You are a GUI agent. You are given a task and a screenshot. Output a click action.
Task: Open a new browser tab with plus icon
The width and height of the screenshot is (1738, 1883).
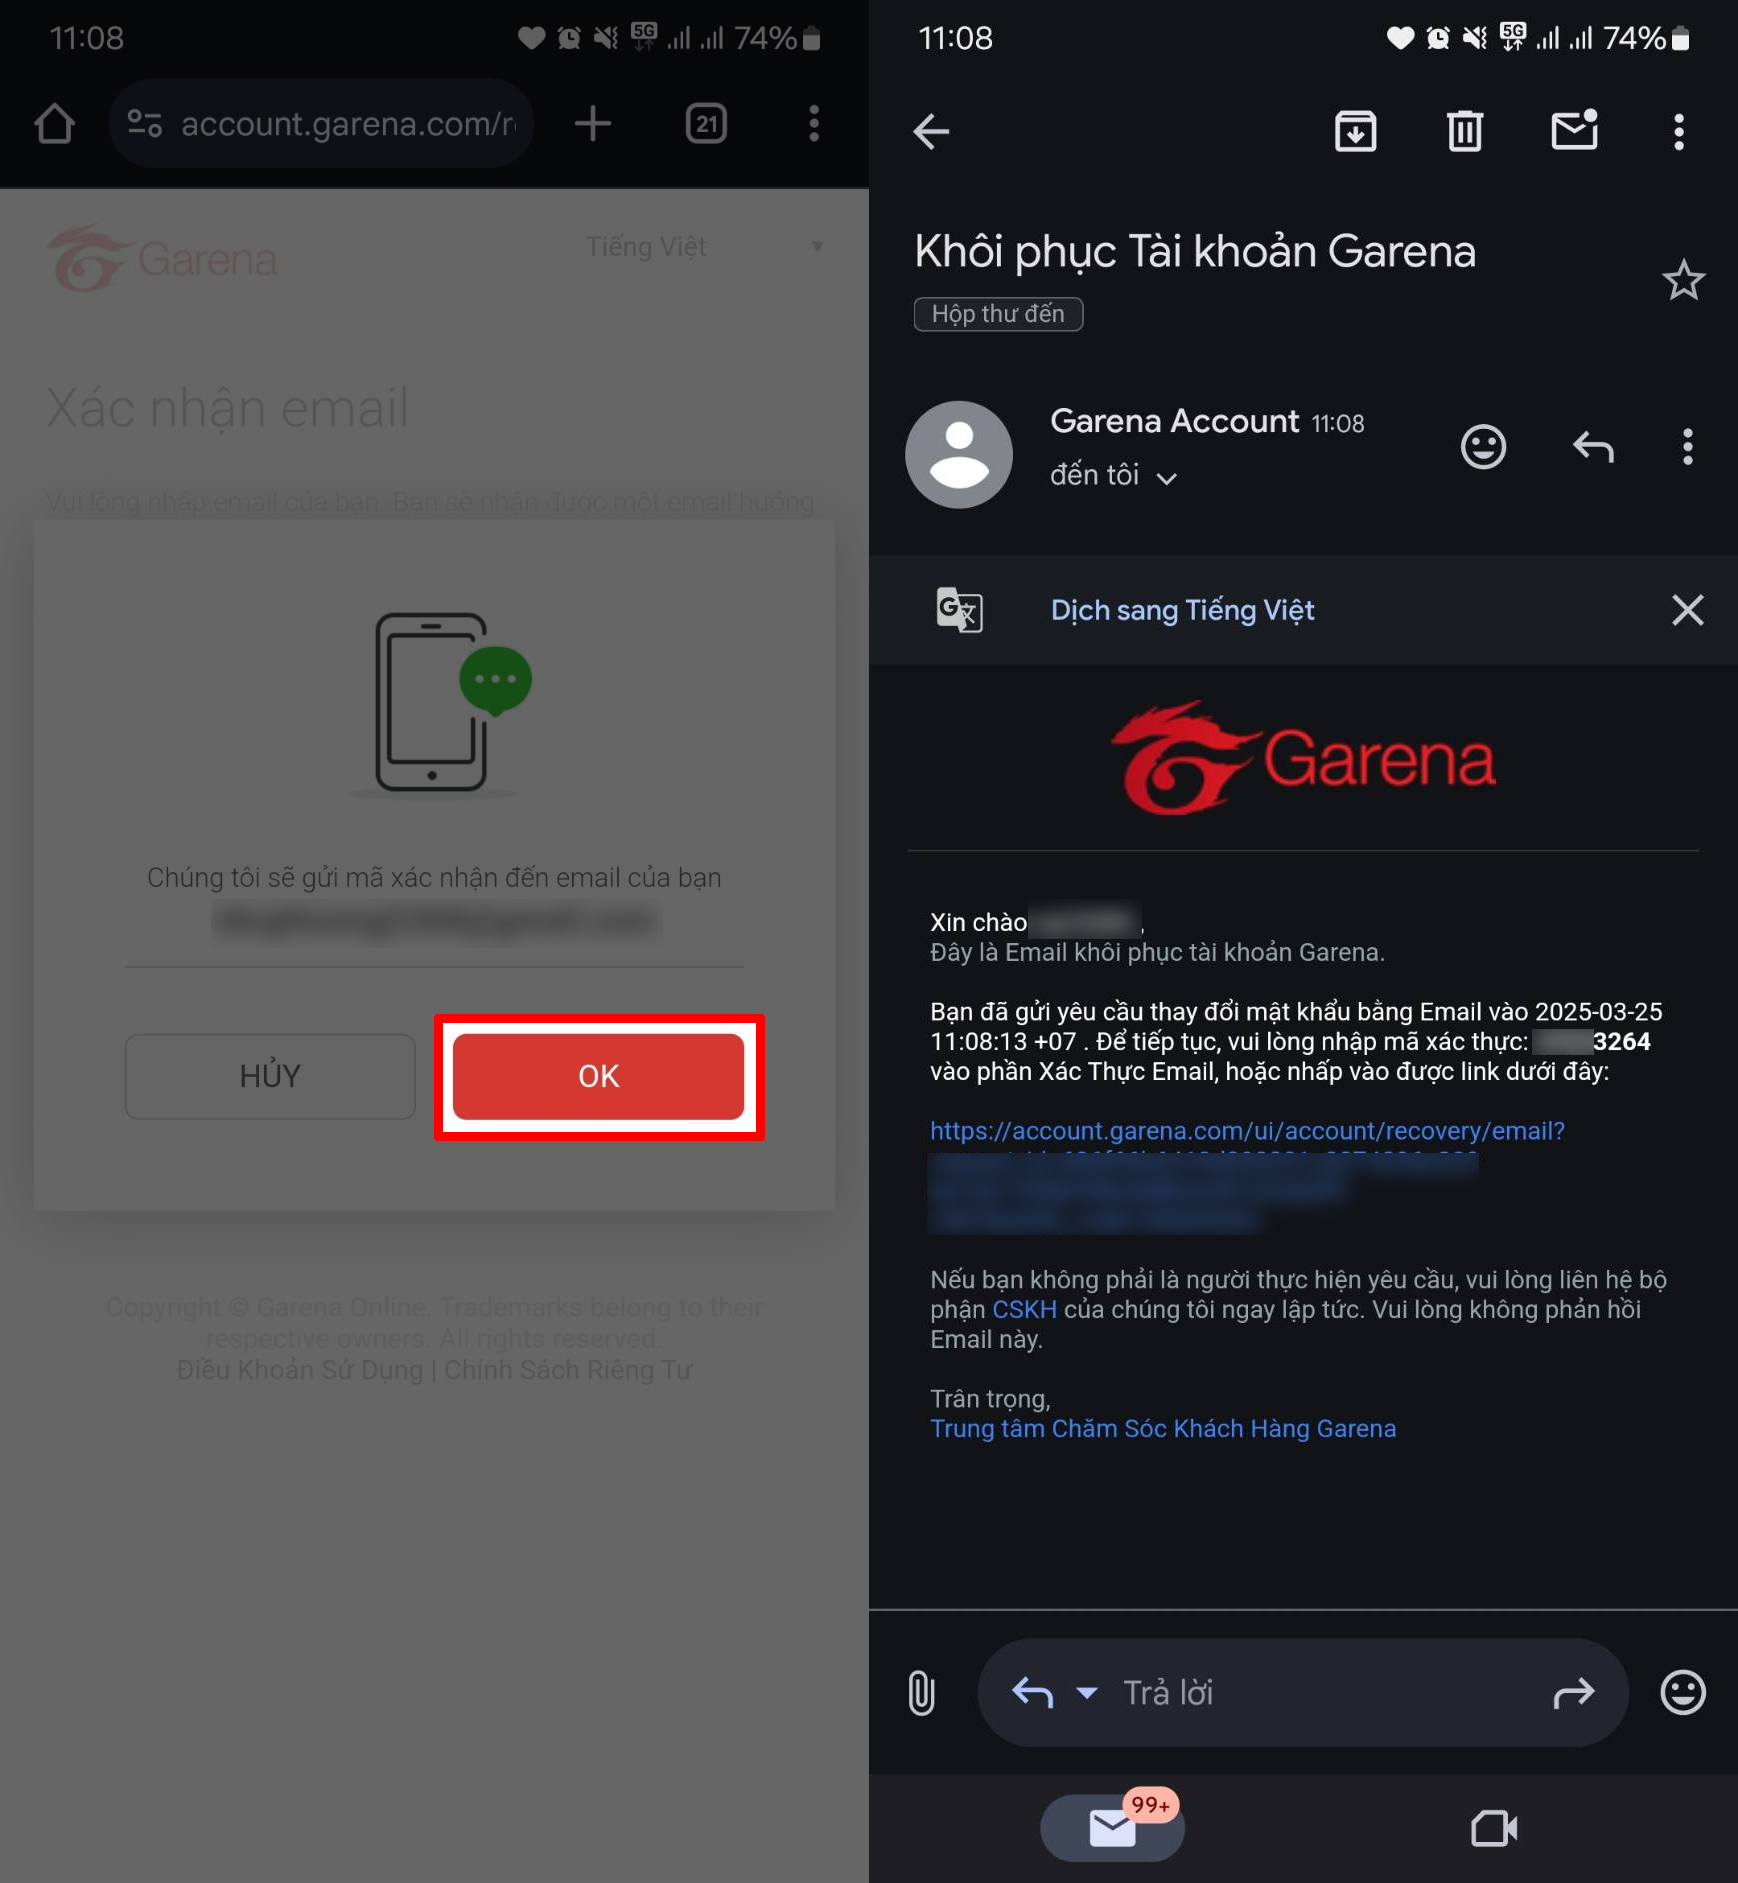click(x=592, y=124)
